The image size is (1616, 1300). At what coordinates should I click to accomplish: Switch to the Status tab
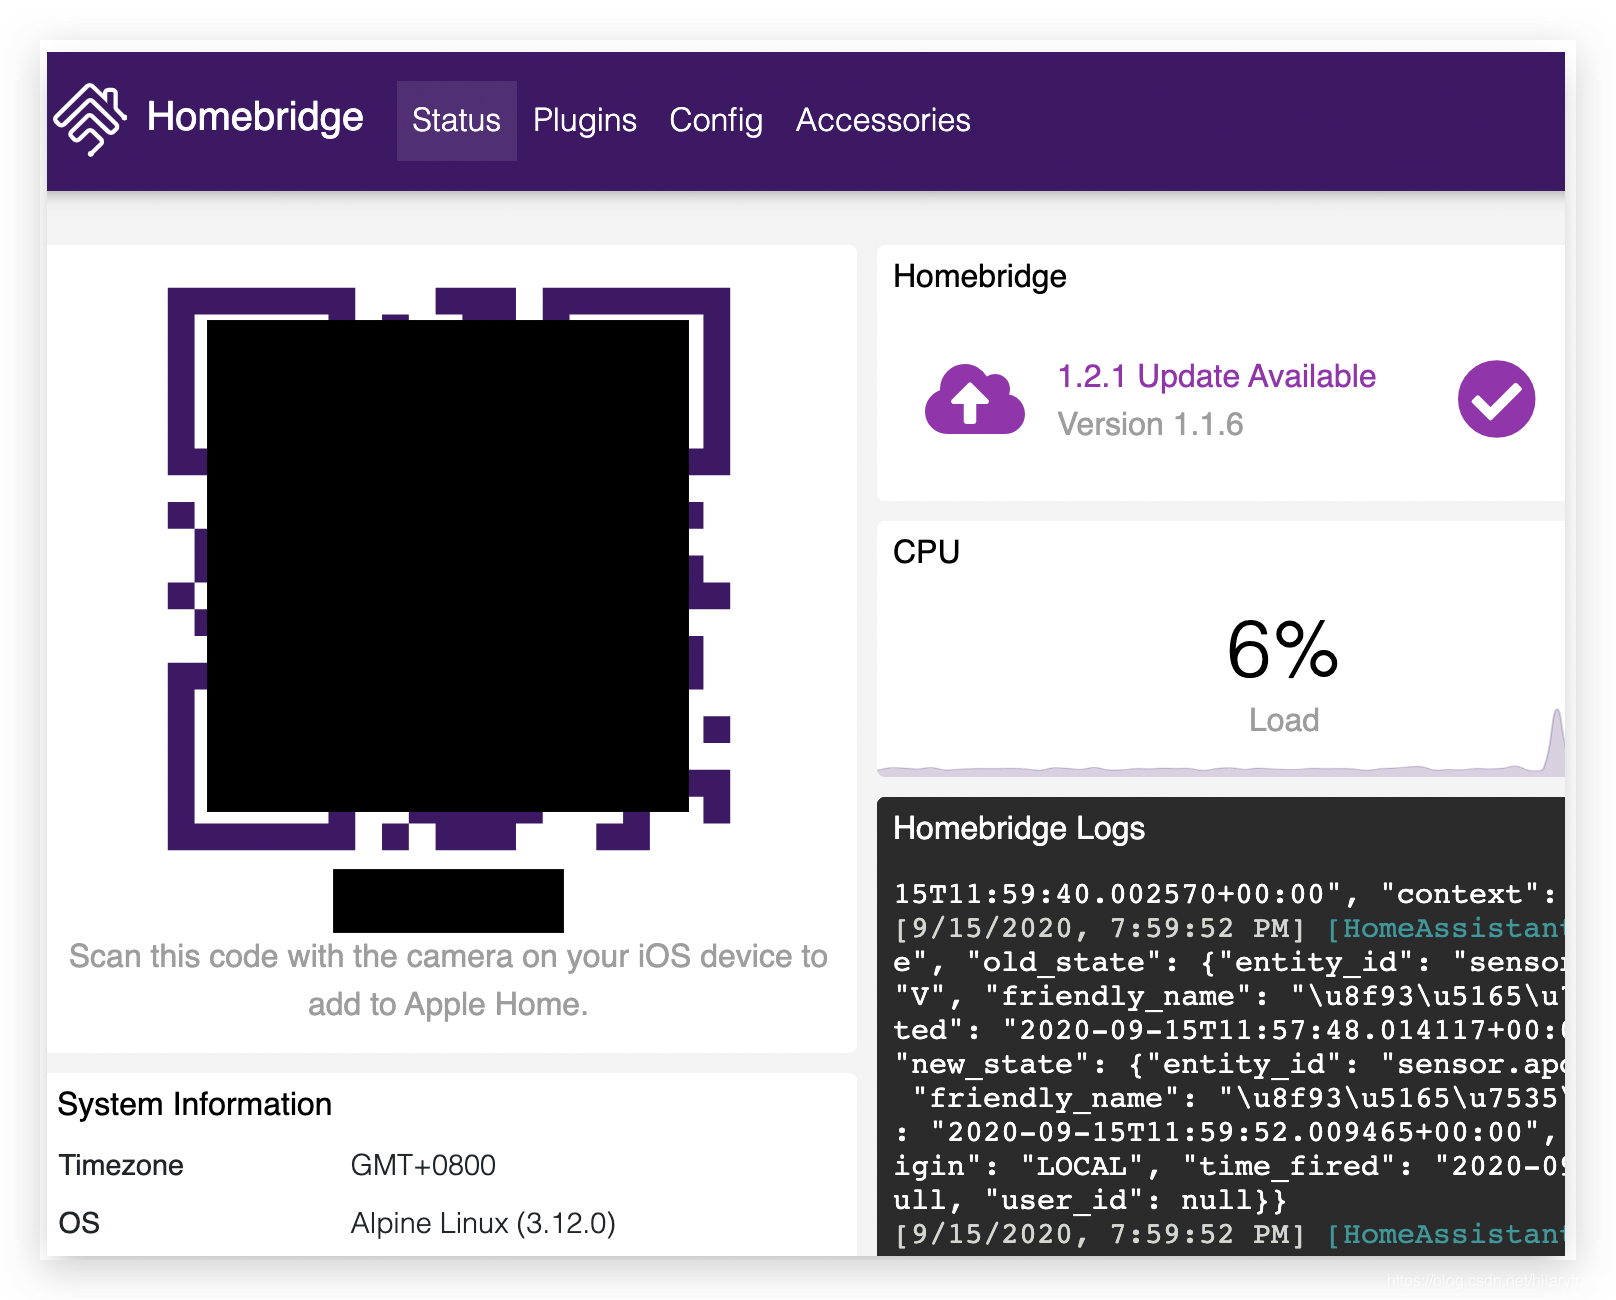point(456,120)
